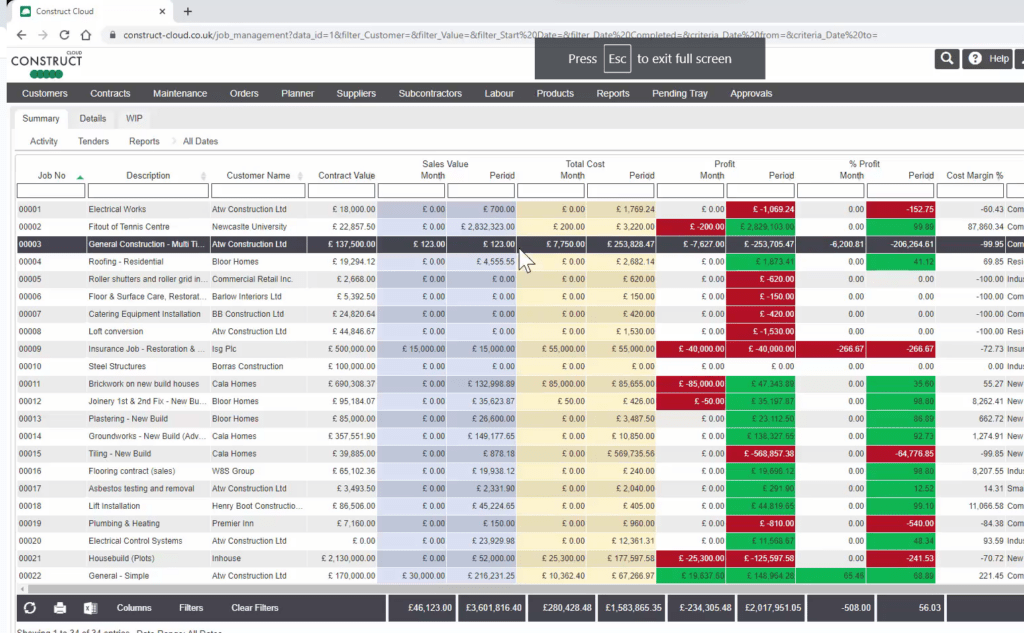Toggle sort arrows on Customer Name column
The width and height of the screenshot is (1024, 633).
point(300,176)
